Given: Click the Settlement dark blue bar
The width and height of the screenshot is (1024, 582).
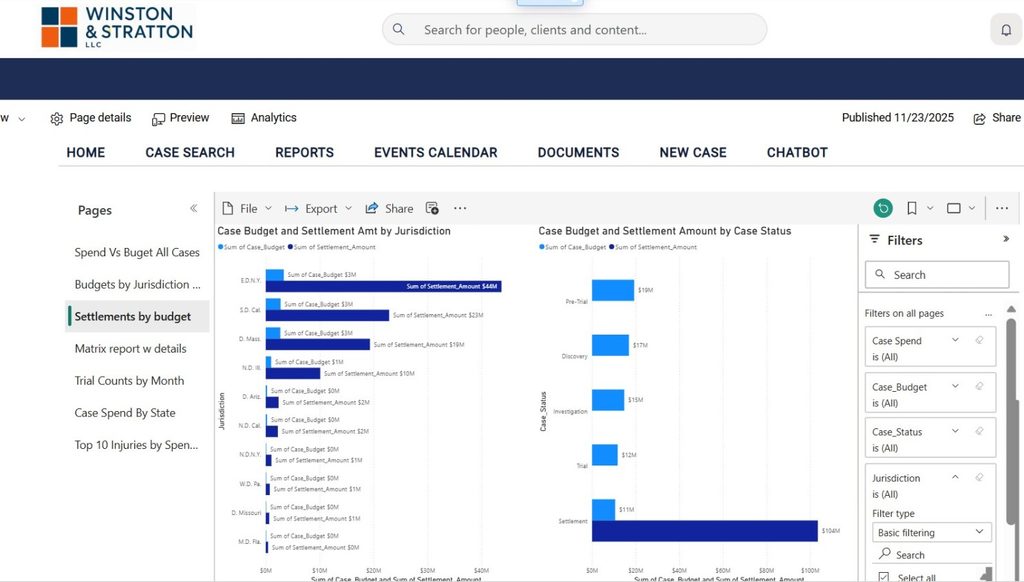Looking at the screenshot, I should pyautogui.click(x=705, y=531).
